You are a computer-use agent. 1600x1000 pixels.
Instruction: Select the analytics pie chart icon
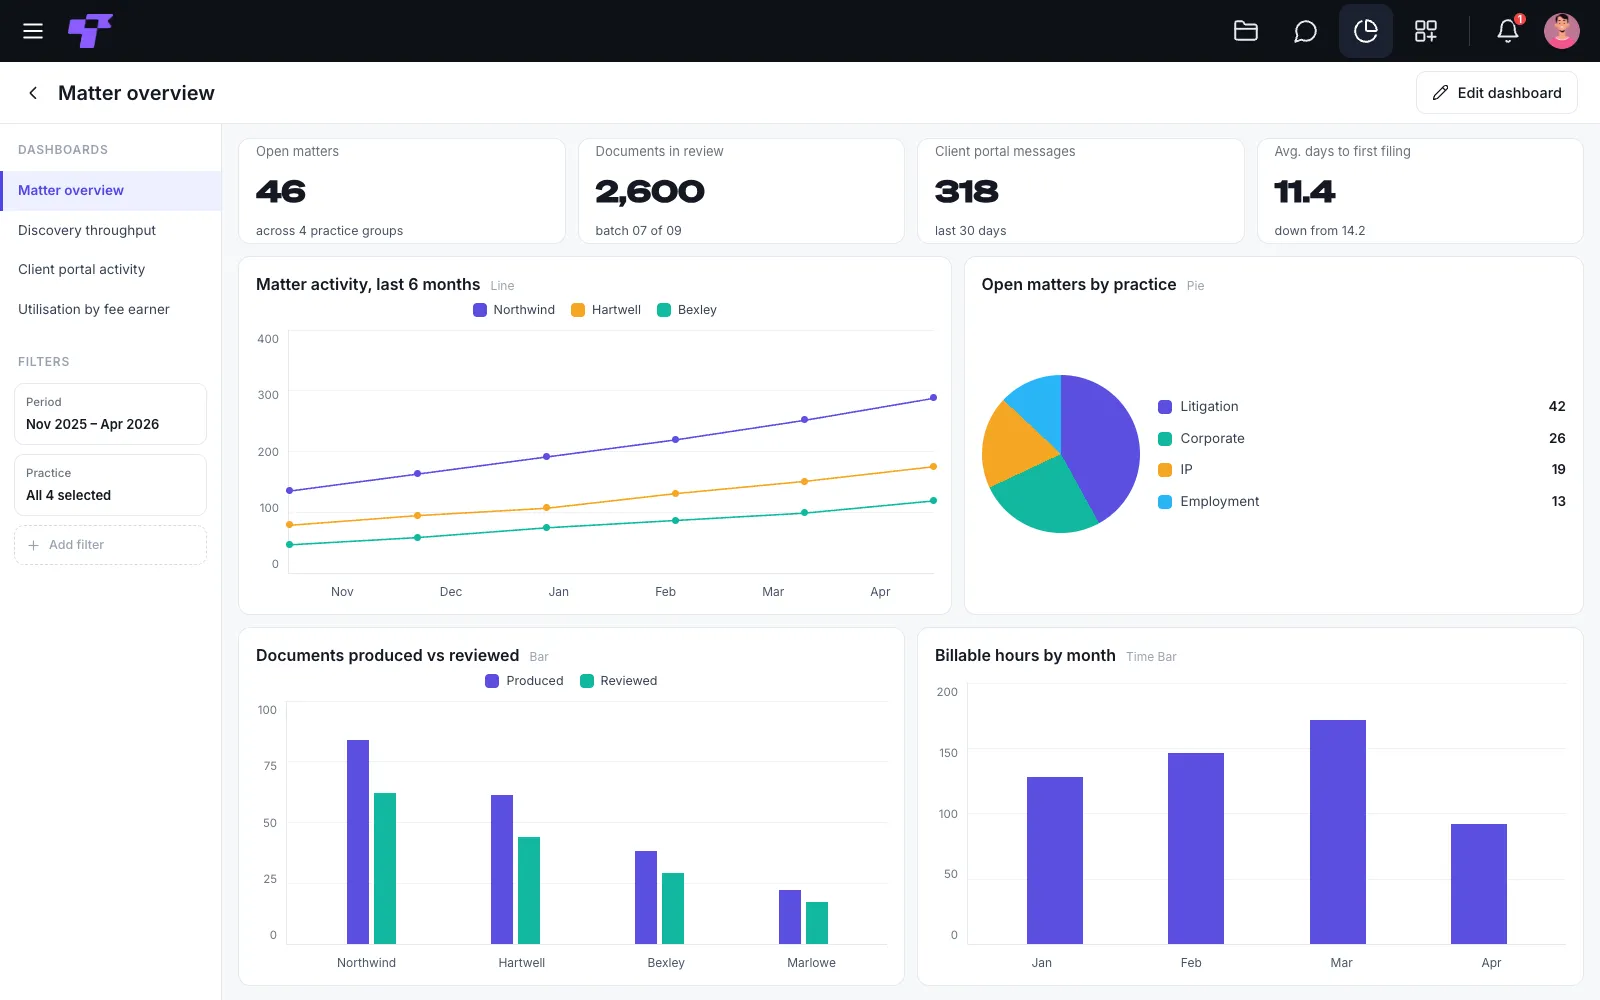coord(1366,31)
